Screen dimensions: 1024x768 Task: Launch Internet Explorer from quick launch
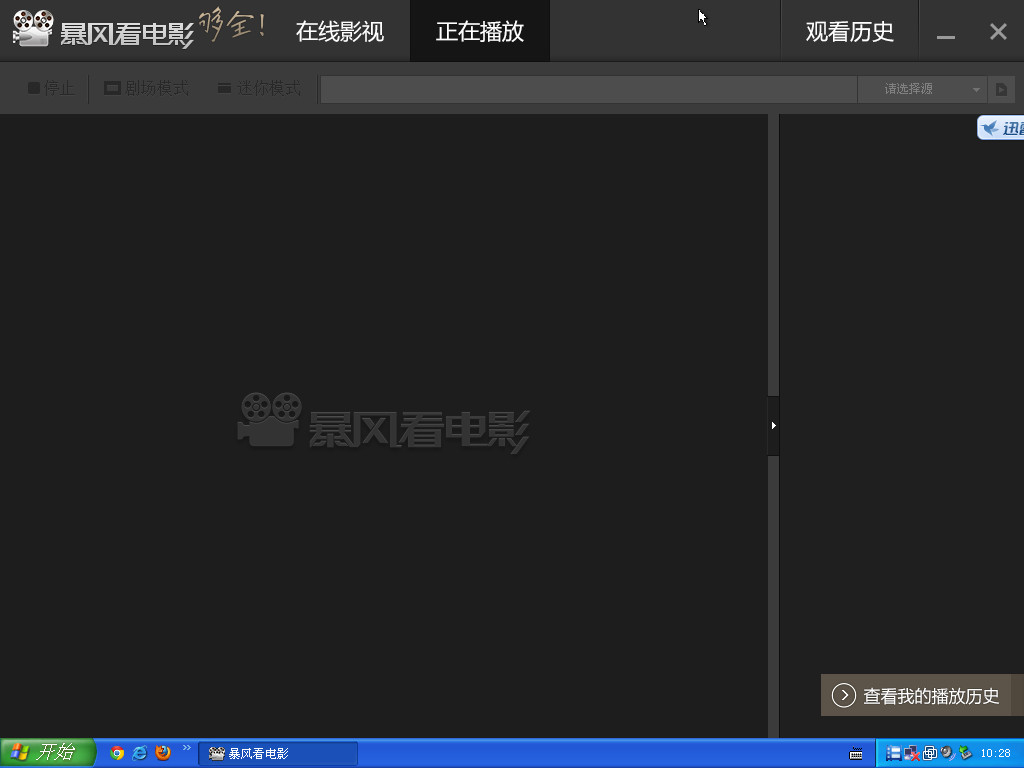140,753
